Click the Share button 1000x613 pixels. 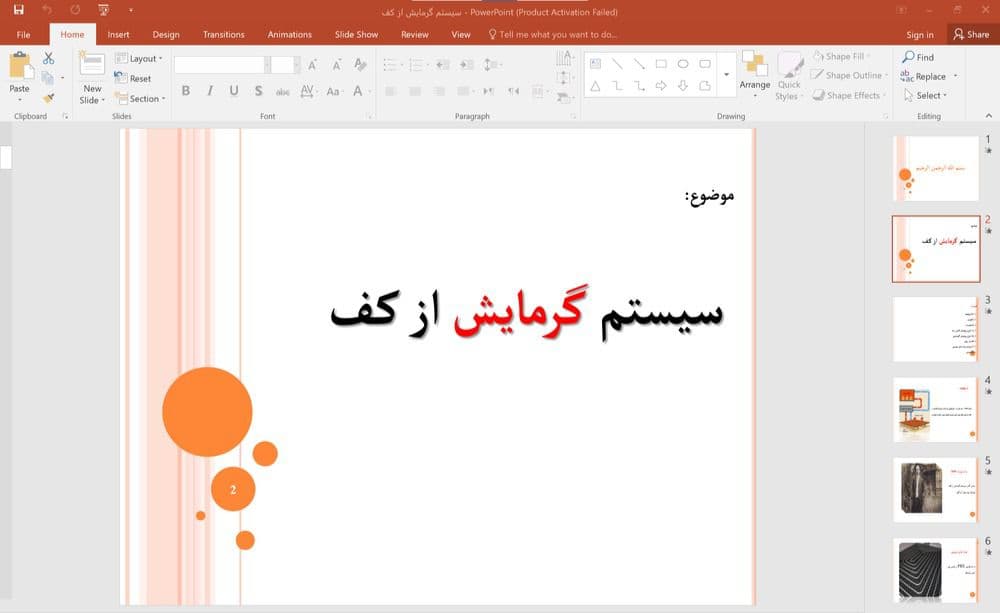point(971,34)
